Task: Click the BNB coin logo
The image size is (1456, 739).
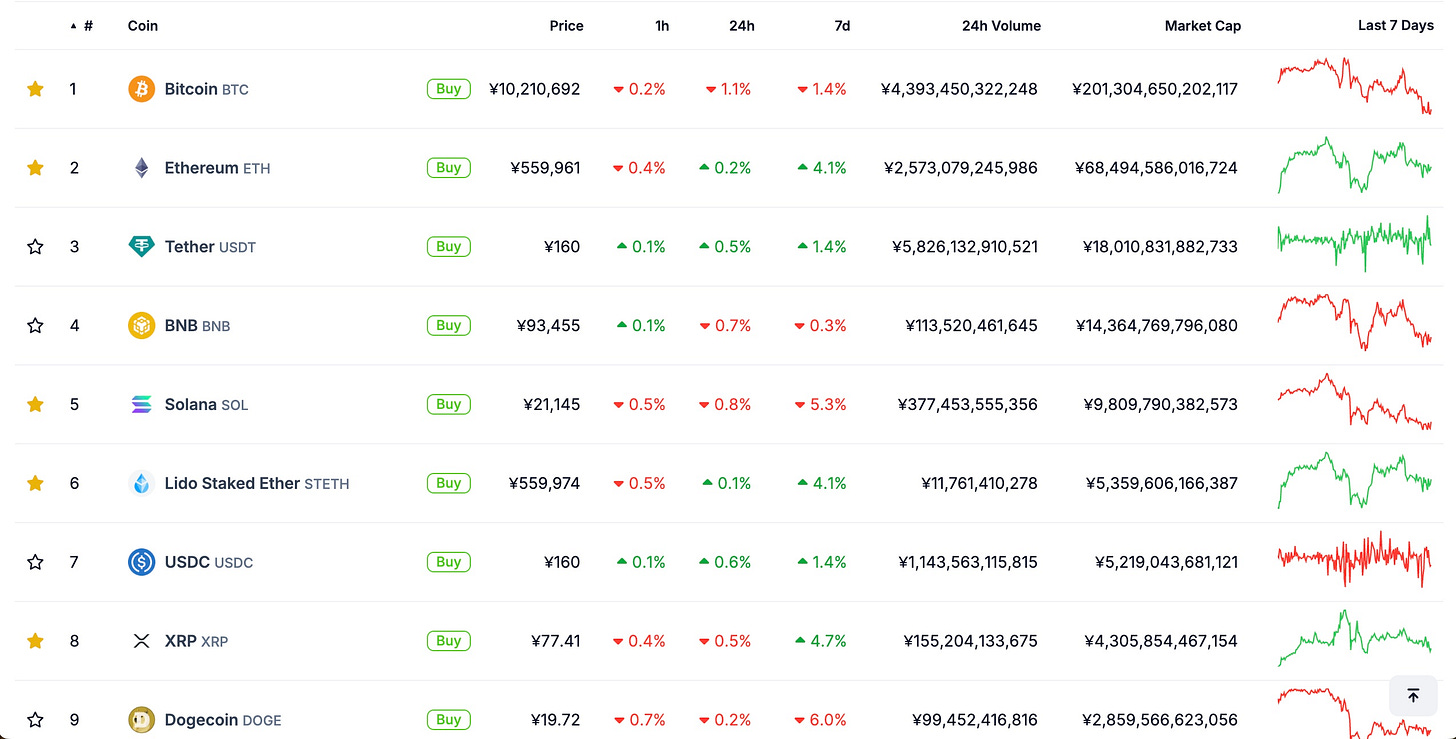Action: click(x=141, y=325)
